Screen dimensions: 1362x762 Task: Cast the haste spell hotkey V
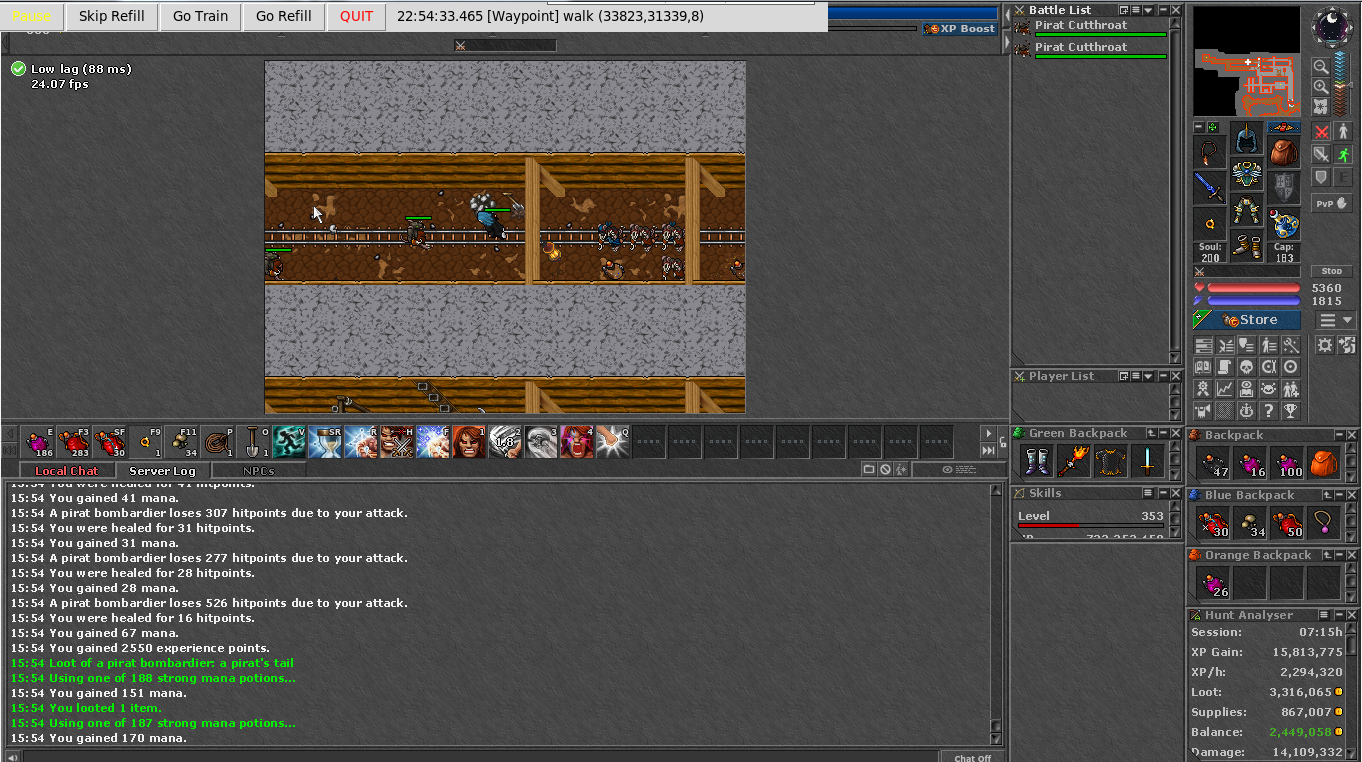[x=290, y=441]
